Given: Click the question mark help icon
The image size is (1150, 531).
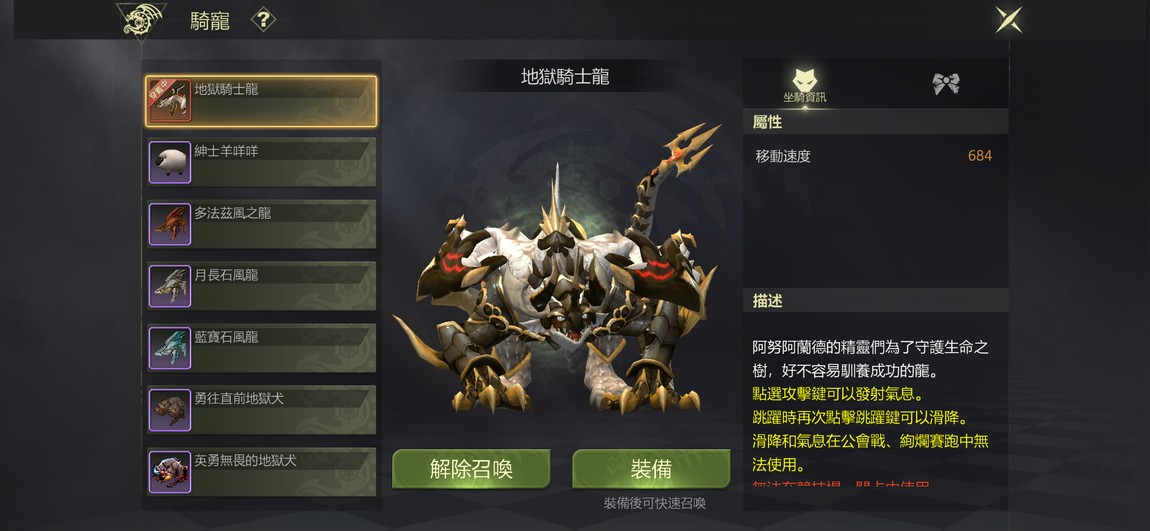Looking at the screenshot, I should point(263,20).
